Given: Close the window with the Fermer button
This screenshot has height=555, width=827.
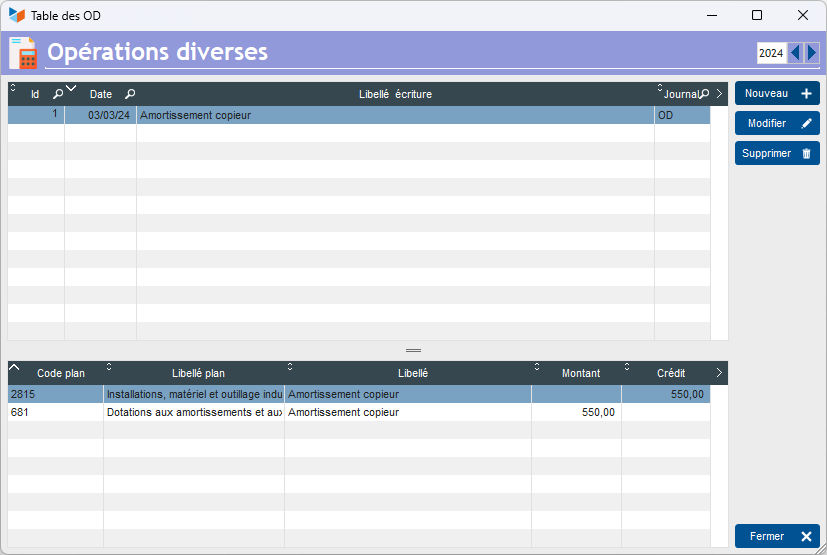Looking at the screenshot, I should click(x=777, y=536).
